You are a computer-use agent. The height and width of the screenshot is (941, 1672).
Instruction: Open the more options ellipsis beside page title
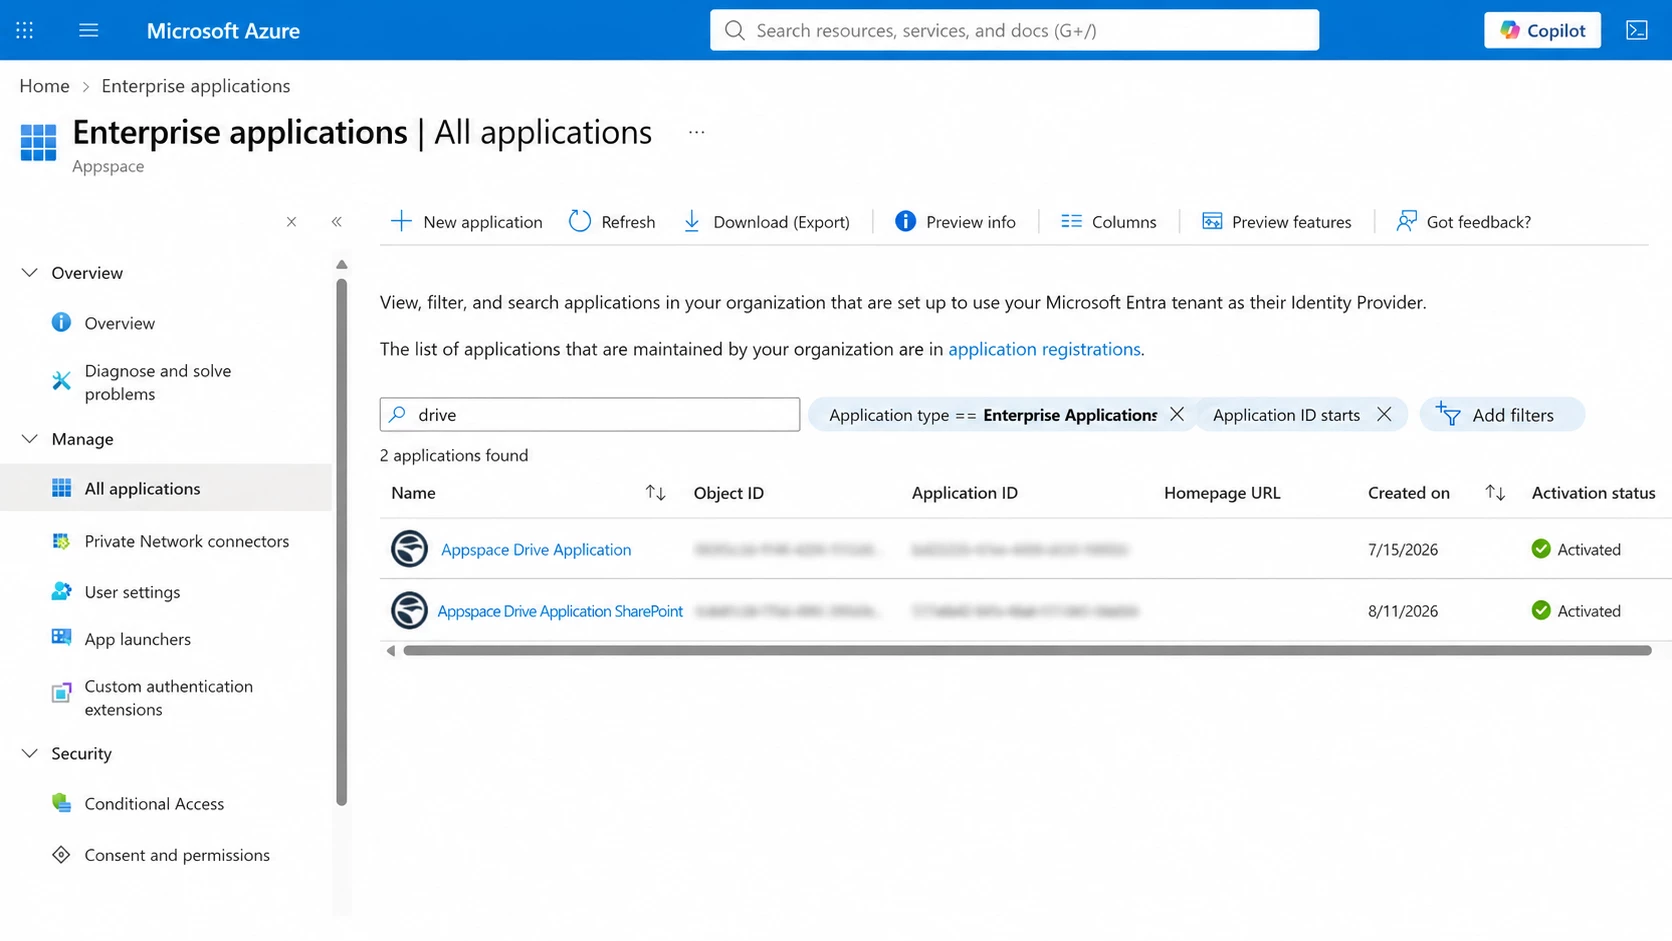[697, 132]
